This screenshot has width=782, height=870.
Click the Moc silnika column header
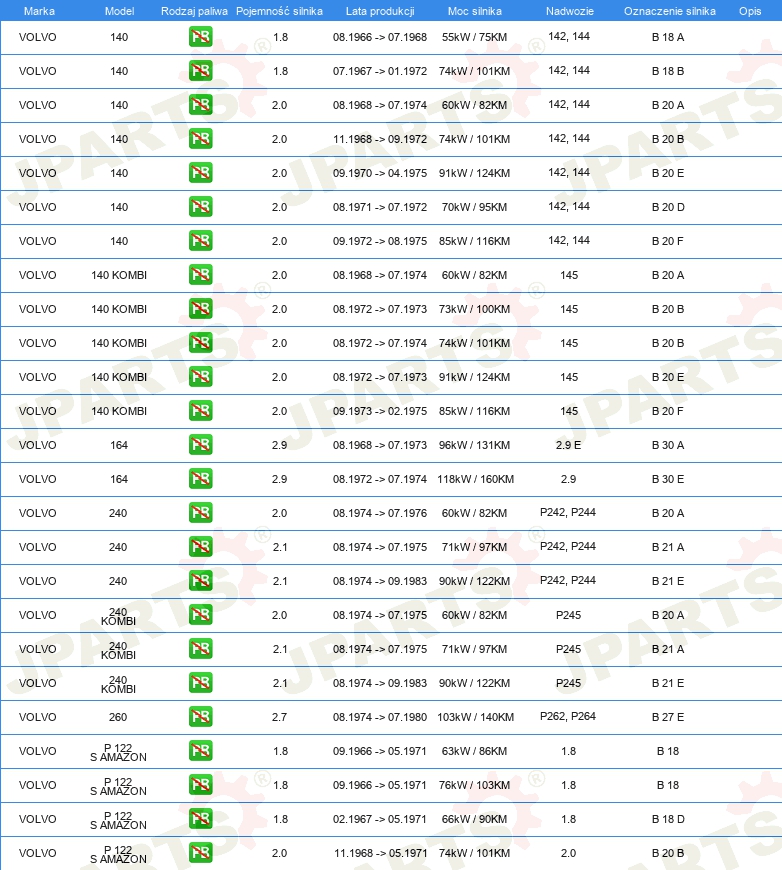pyautogui.click(x=475, y=11)
